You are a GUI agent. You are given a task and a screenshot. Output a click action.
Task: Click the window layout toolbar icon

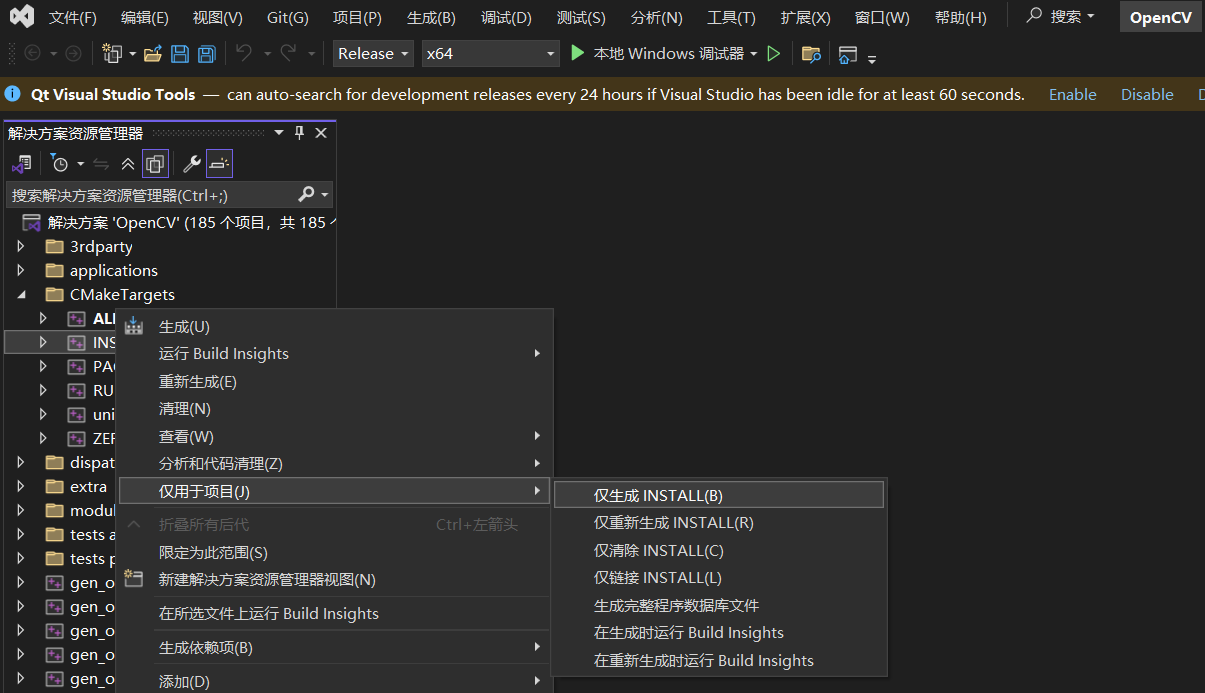pyautogui.click(x=848, y=54)
